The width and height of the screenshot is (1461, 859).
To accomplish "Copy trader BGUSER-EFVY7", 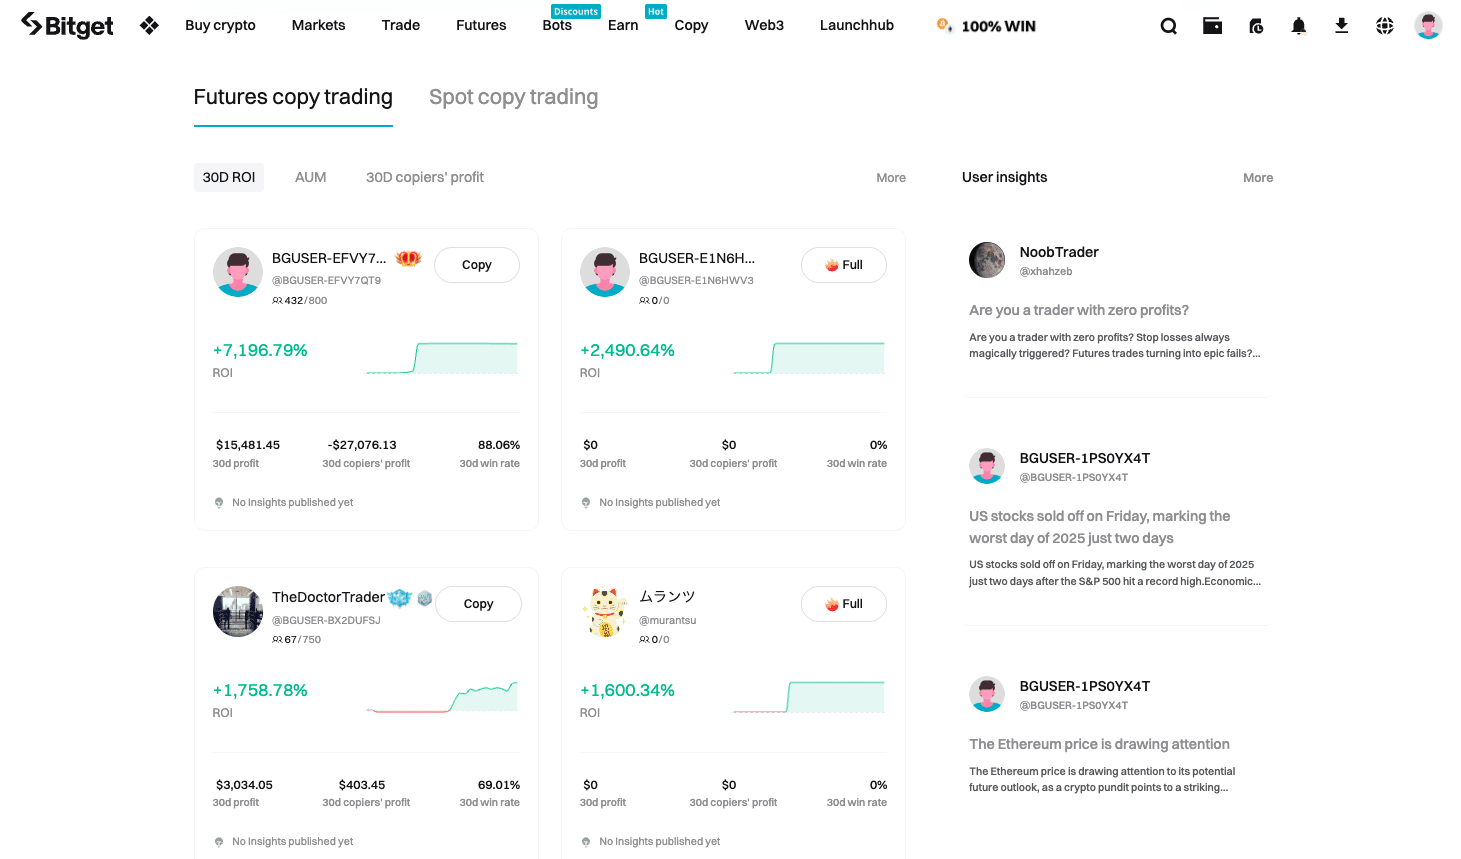I will [x=477, y=265].
